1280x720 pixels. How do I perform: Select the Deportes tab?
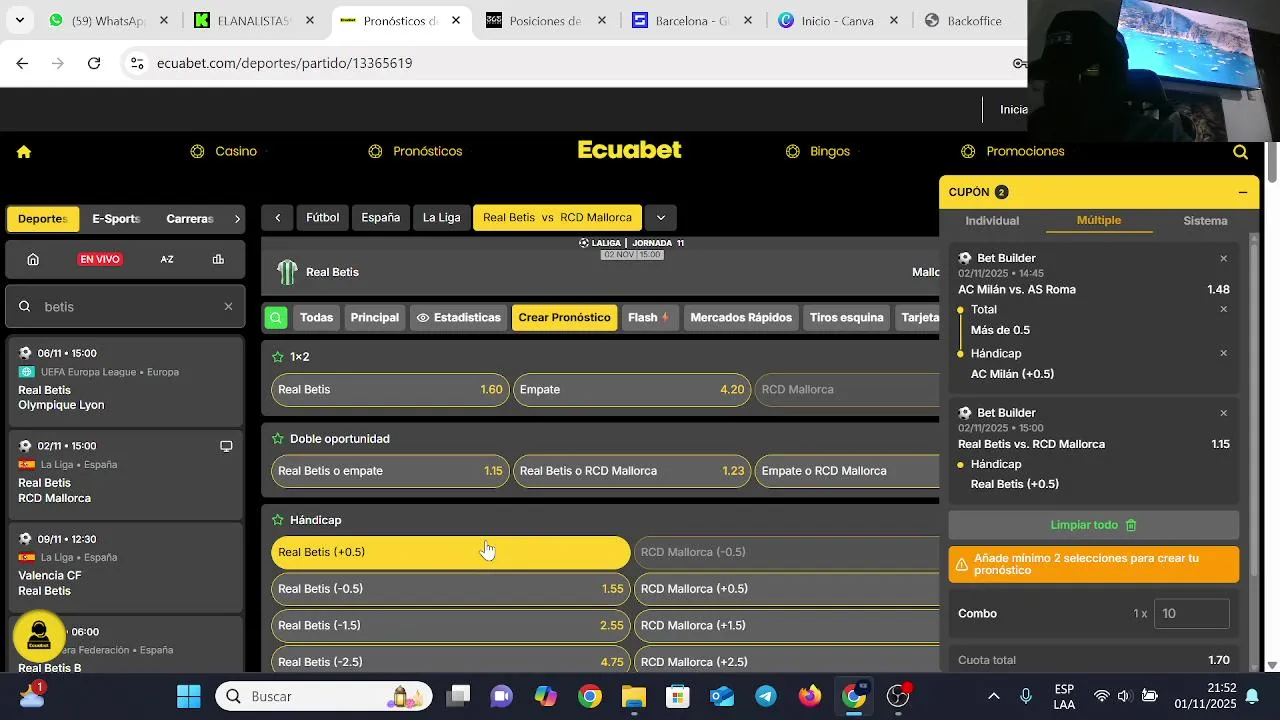42,219
